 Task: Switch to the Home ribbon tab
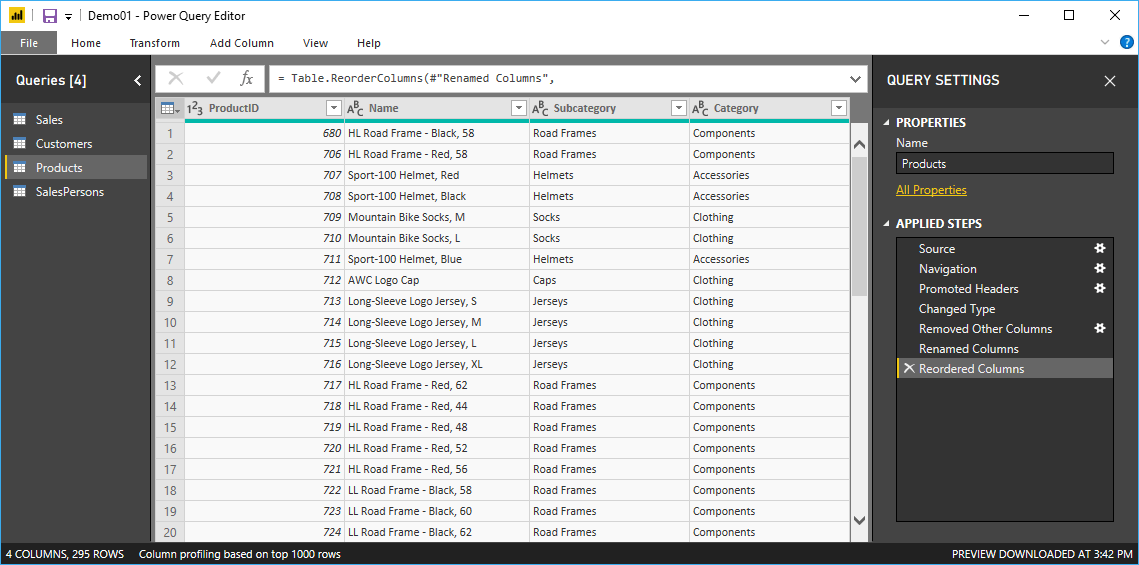click(x=86, y=43)
